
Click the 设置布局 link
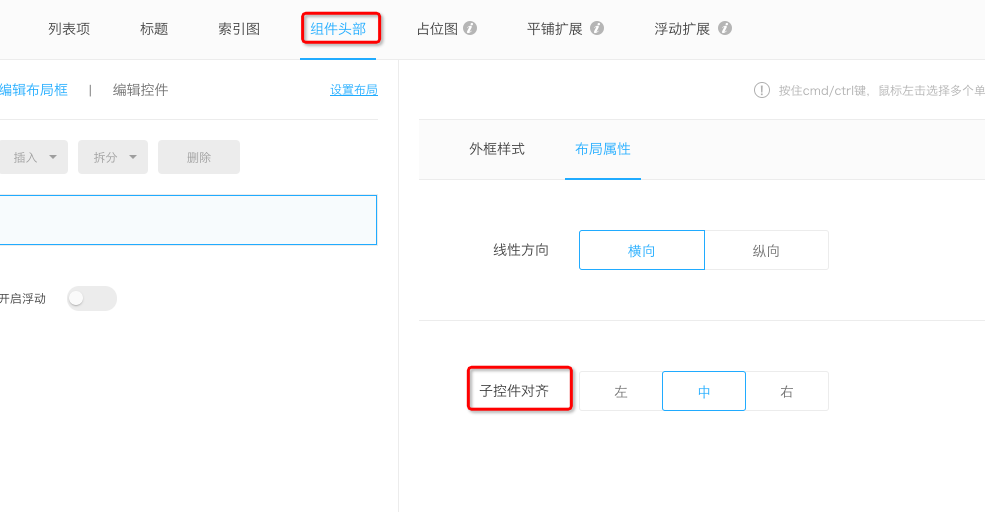[x=354, y=90]
